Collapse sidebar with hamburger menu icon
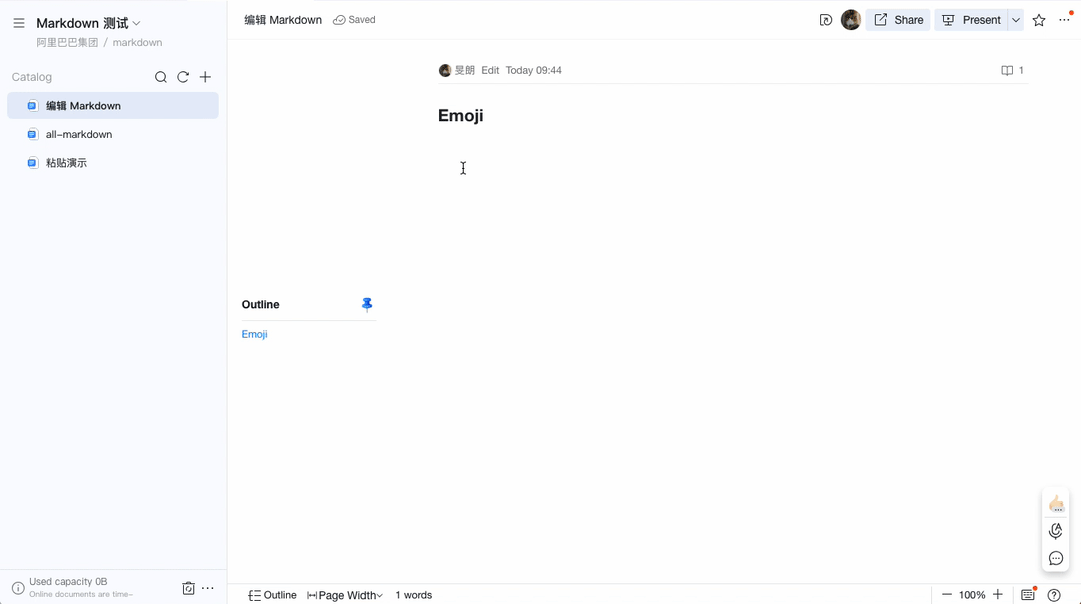Screen dimensions: 1081x604 pyautogui.click(x=19, y=23)
